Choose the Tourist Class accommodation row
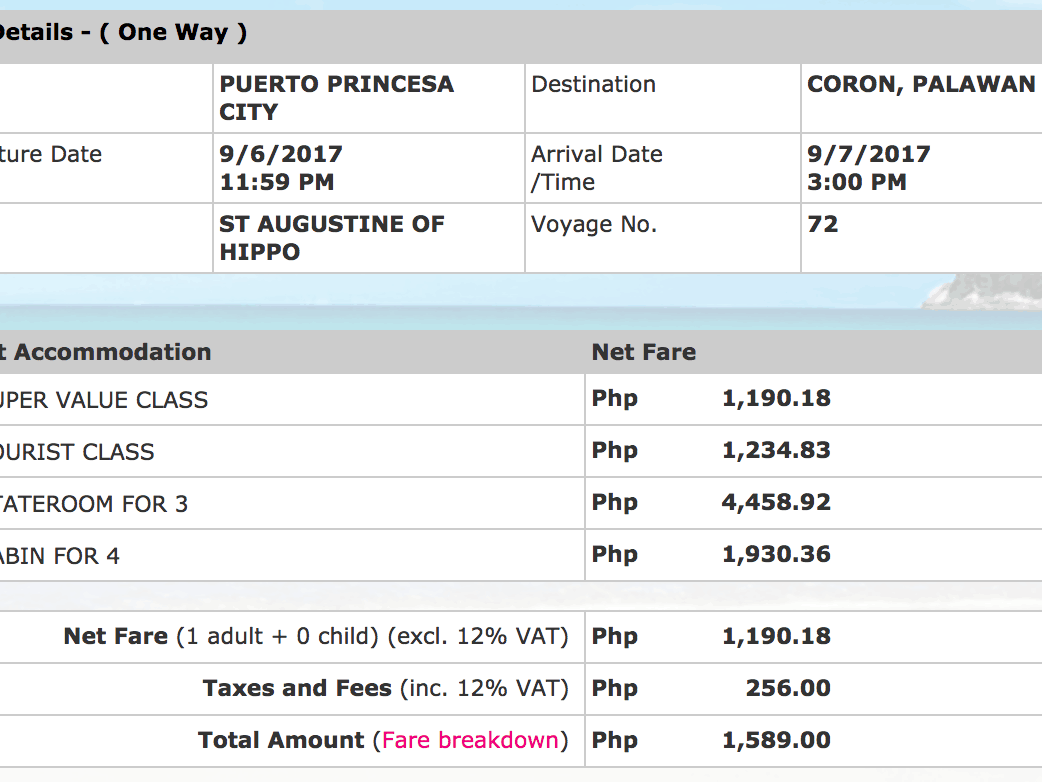Screen dimensions: 1042x782 (x=78, y=452)
